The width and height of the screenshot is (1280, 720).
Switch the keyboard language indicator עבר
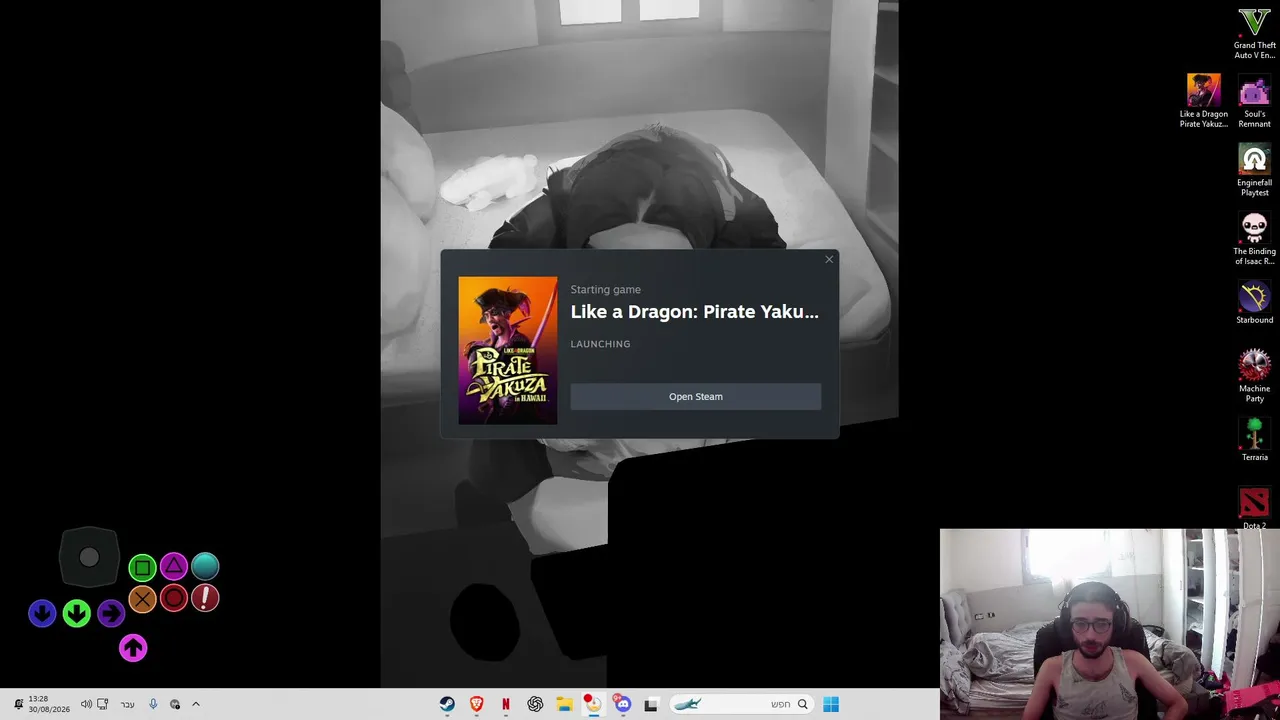click(127, 704)
